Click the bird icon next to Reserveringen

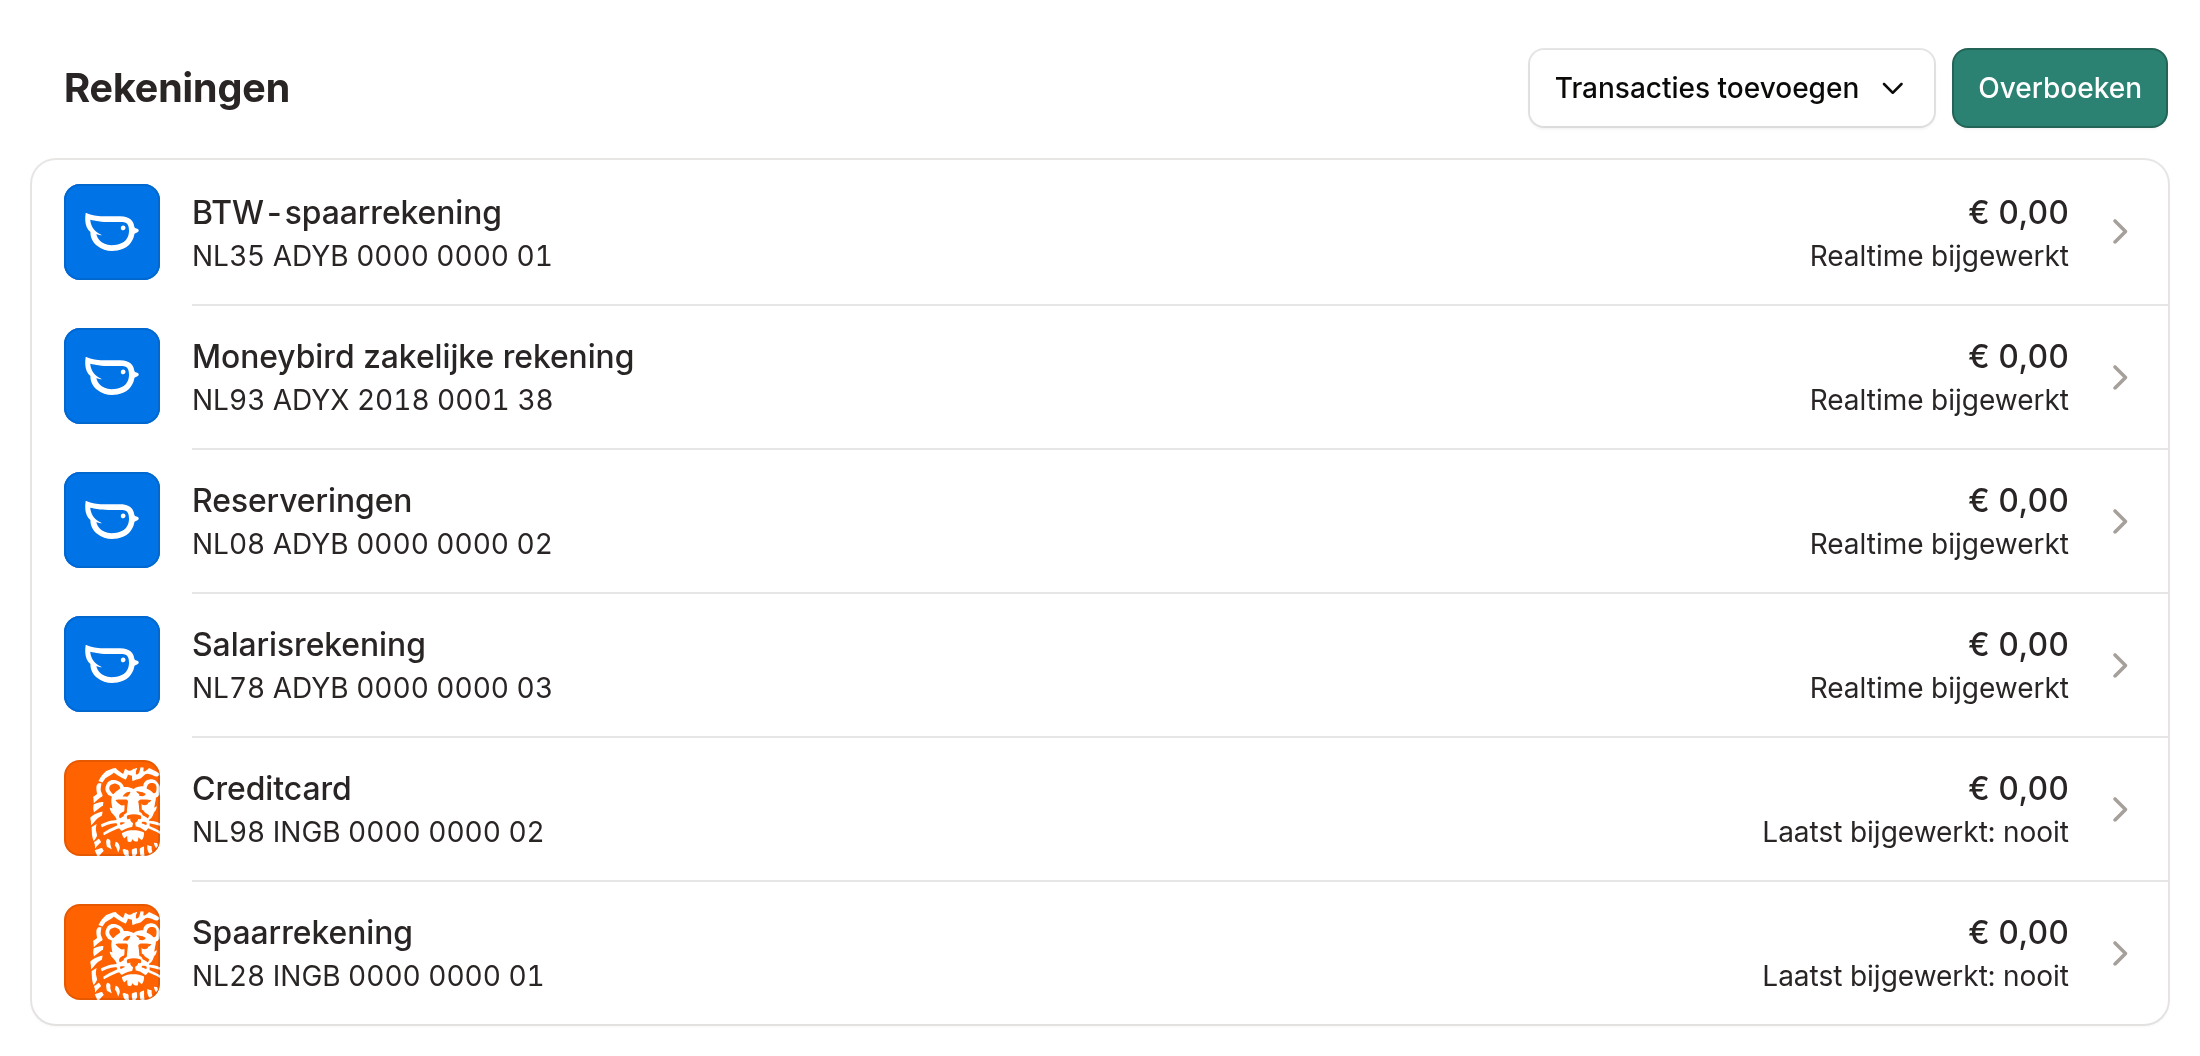pyautogui.click(x=112, y=520)
